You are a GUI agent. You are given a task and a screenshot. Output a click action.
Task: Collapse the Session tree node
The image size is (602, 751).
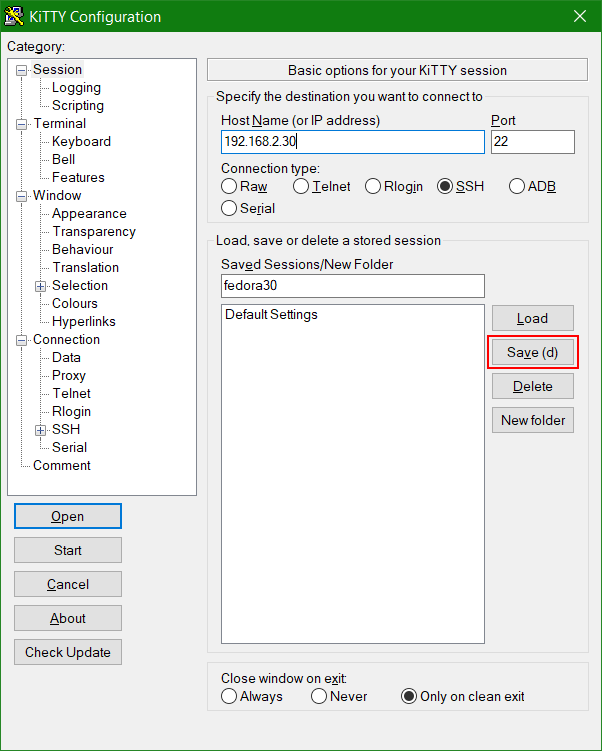(22, 70)
